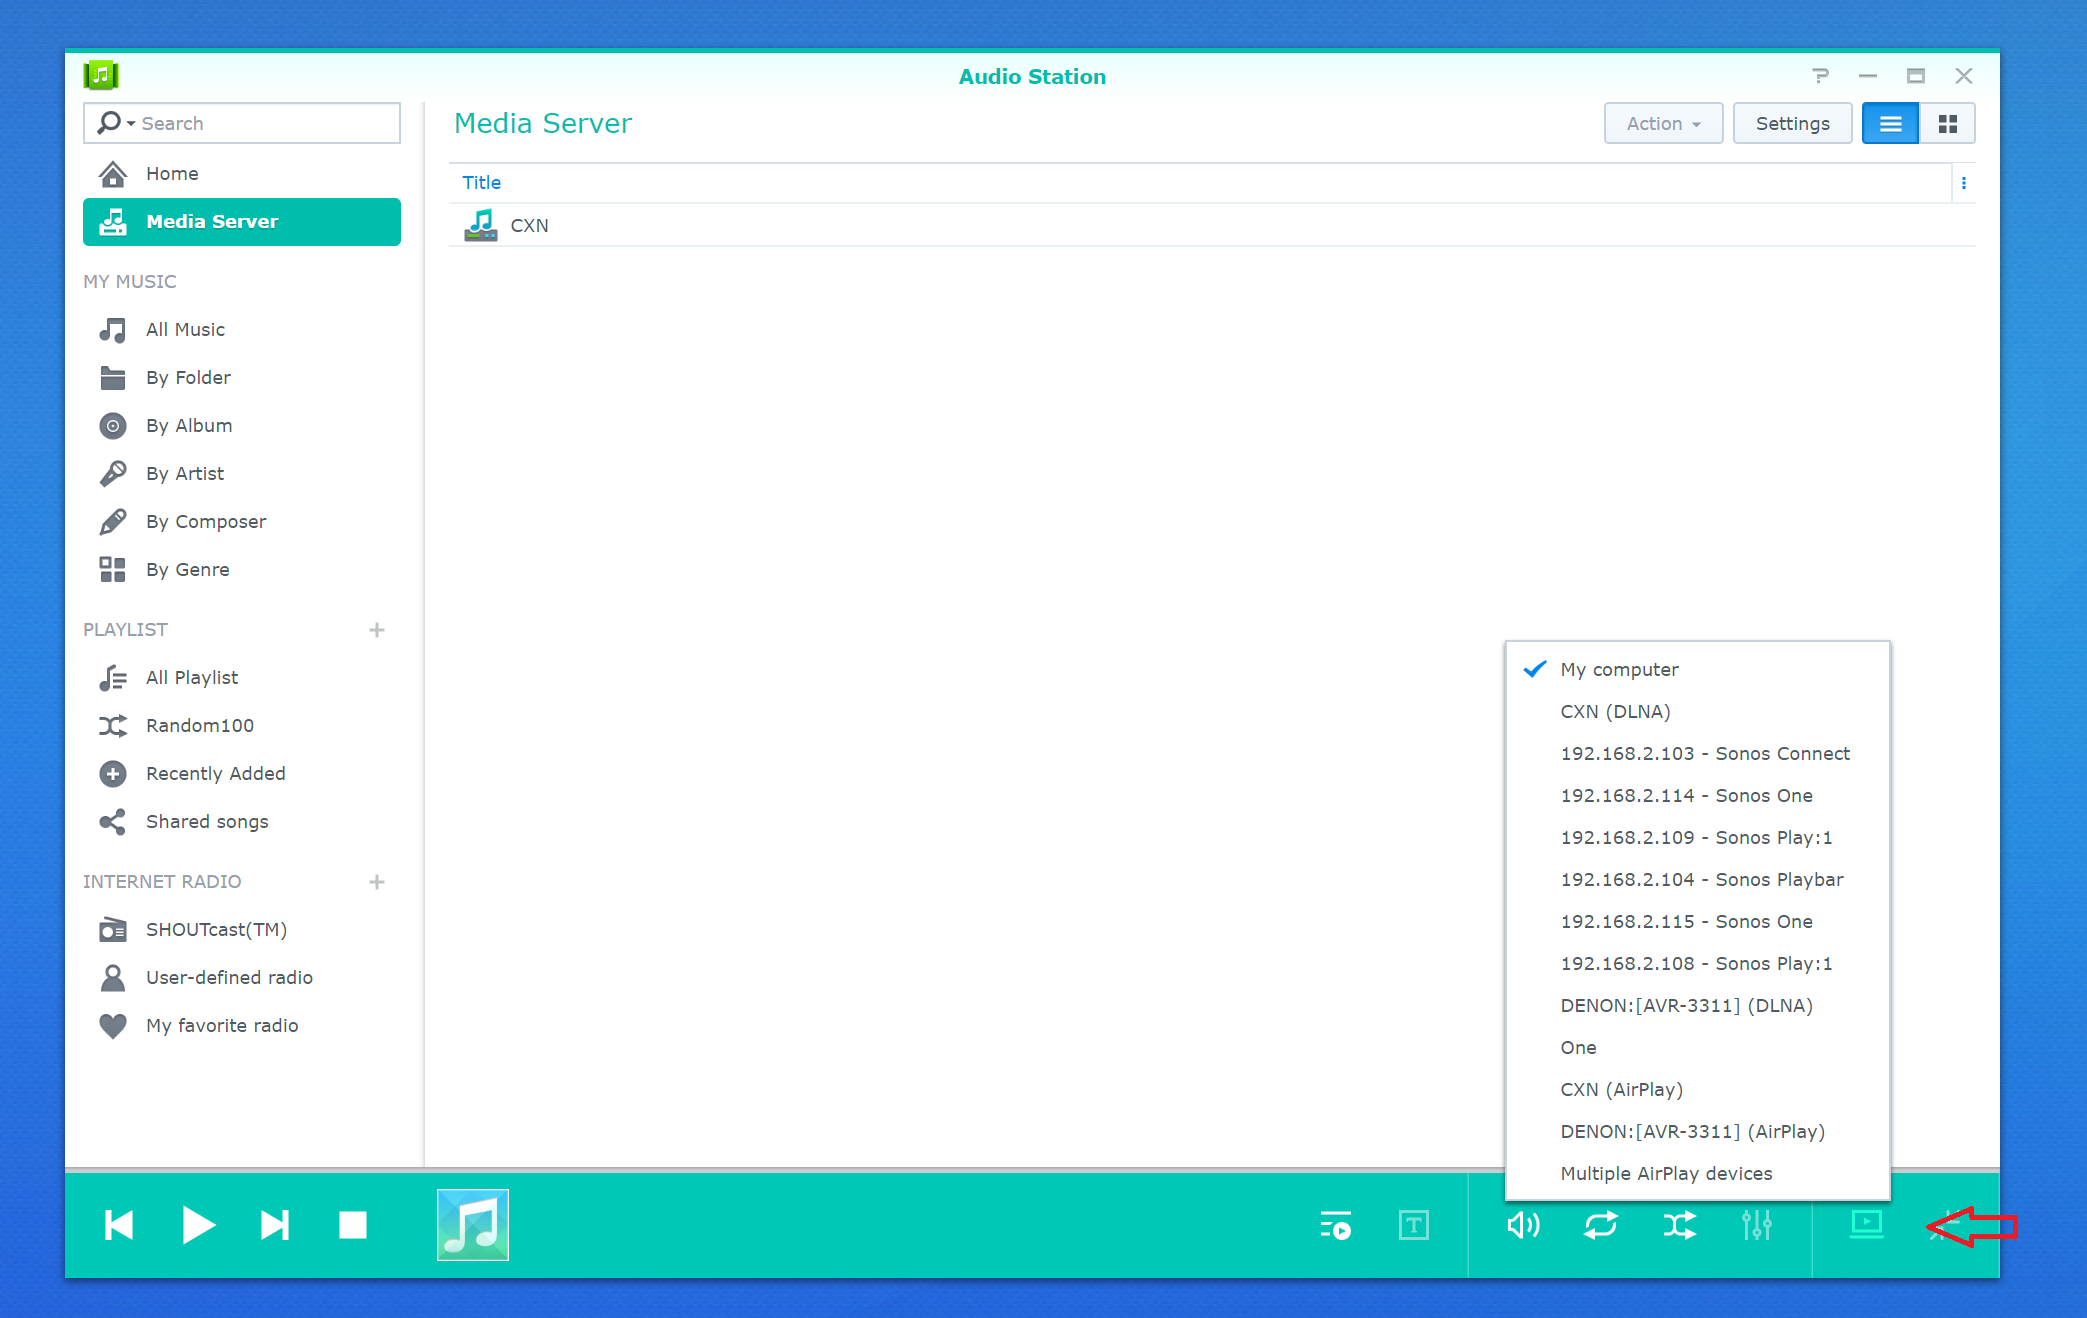Screen dimensions: 2087x1318
Task: Choose 192.168.2.103 - Sonos Connect
Action: (x=1698, y=754)
